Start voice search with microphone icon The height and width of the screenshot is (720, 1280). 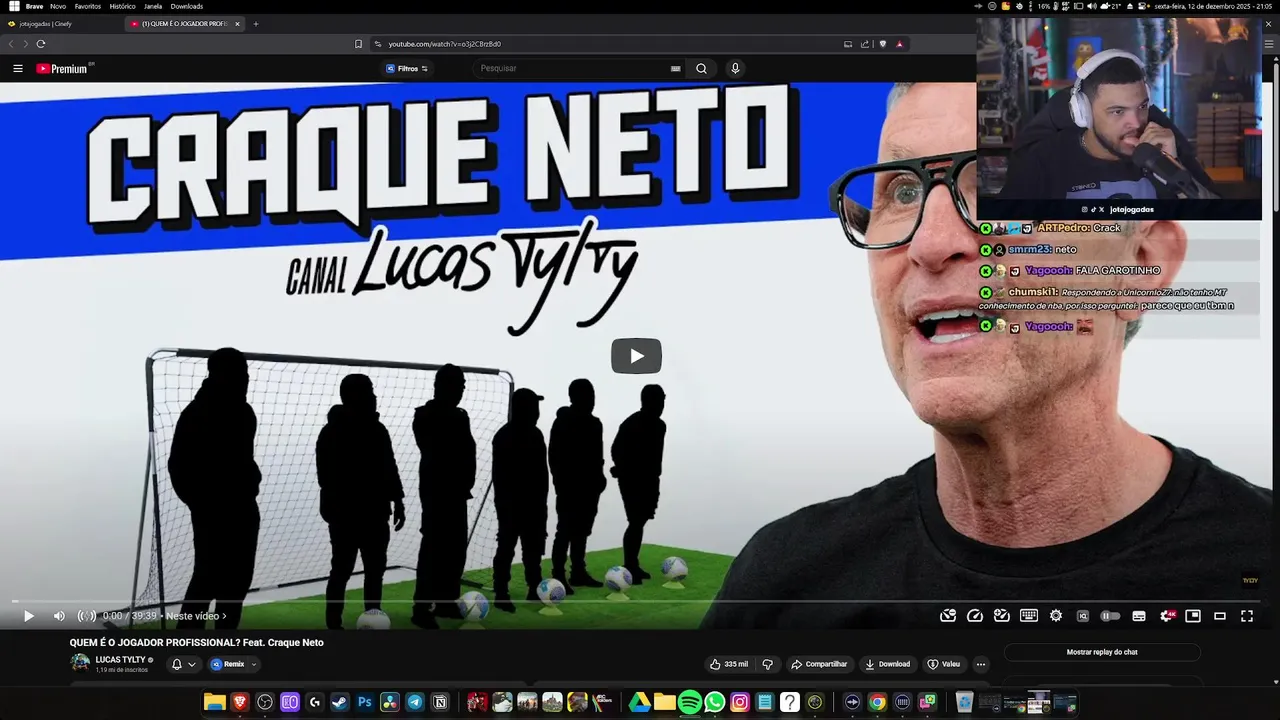(x=735, y=68)
